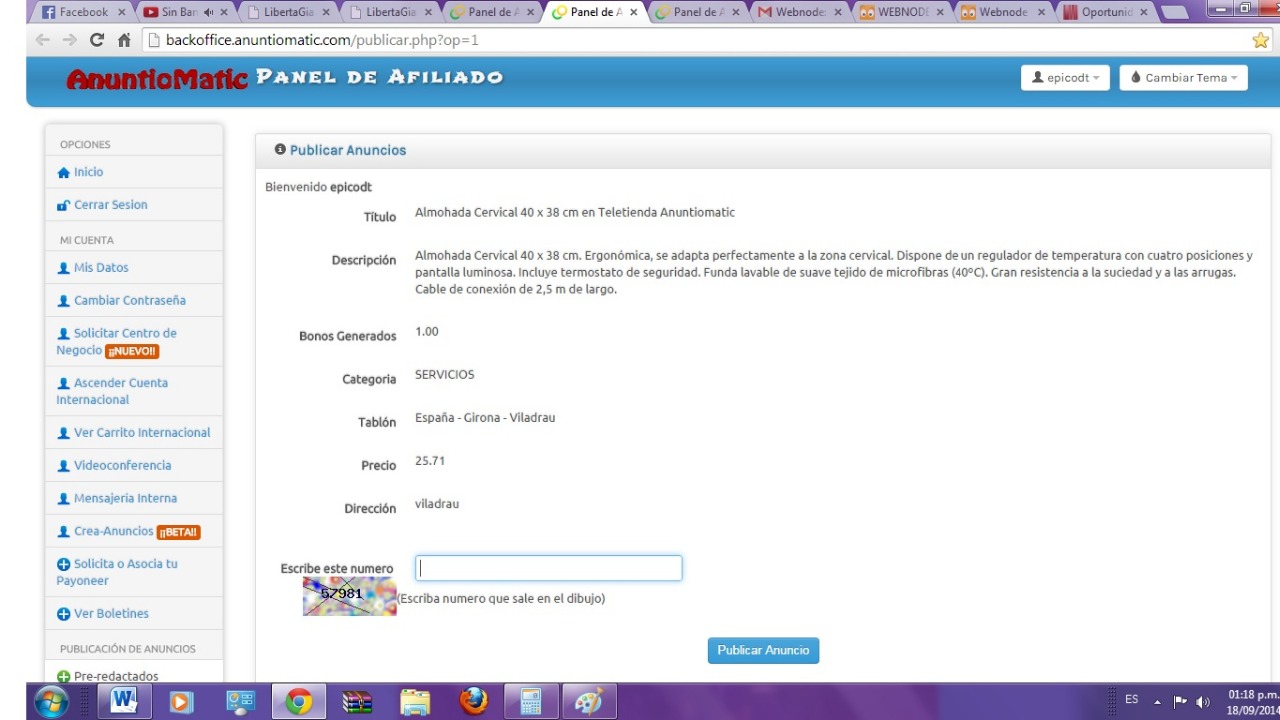Image resolution: width=1280 pixels, height=720 pixels.
Task: Click the browser home icon
Action: tap(124, 40)
